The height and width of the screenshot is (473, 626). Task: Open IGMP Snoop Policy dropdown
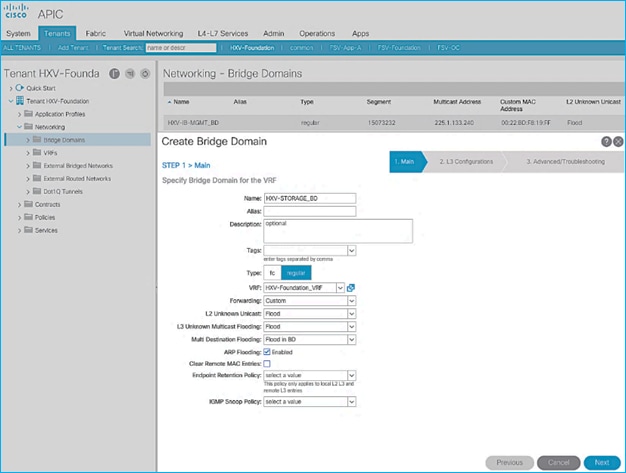point(351,402)
